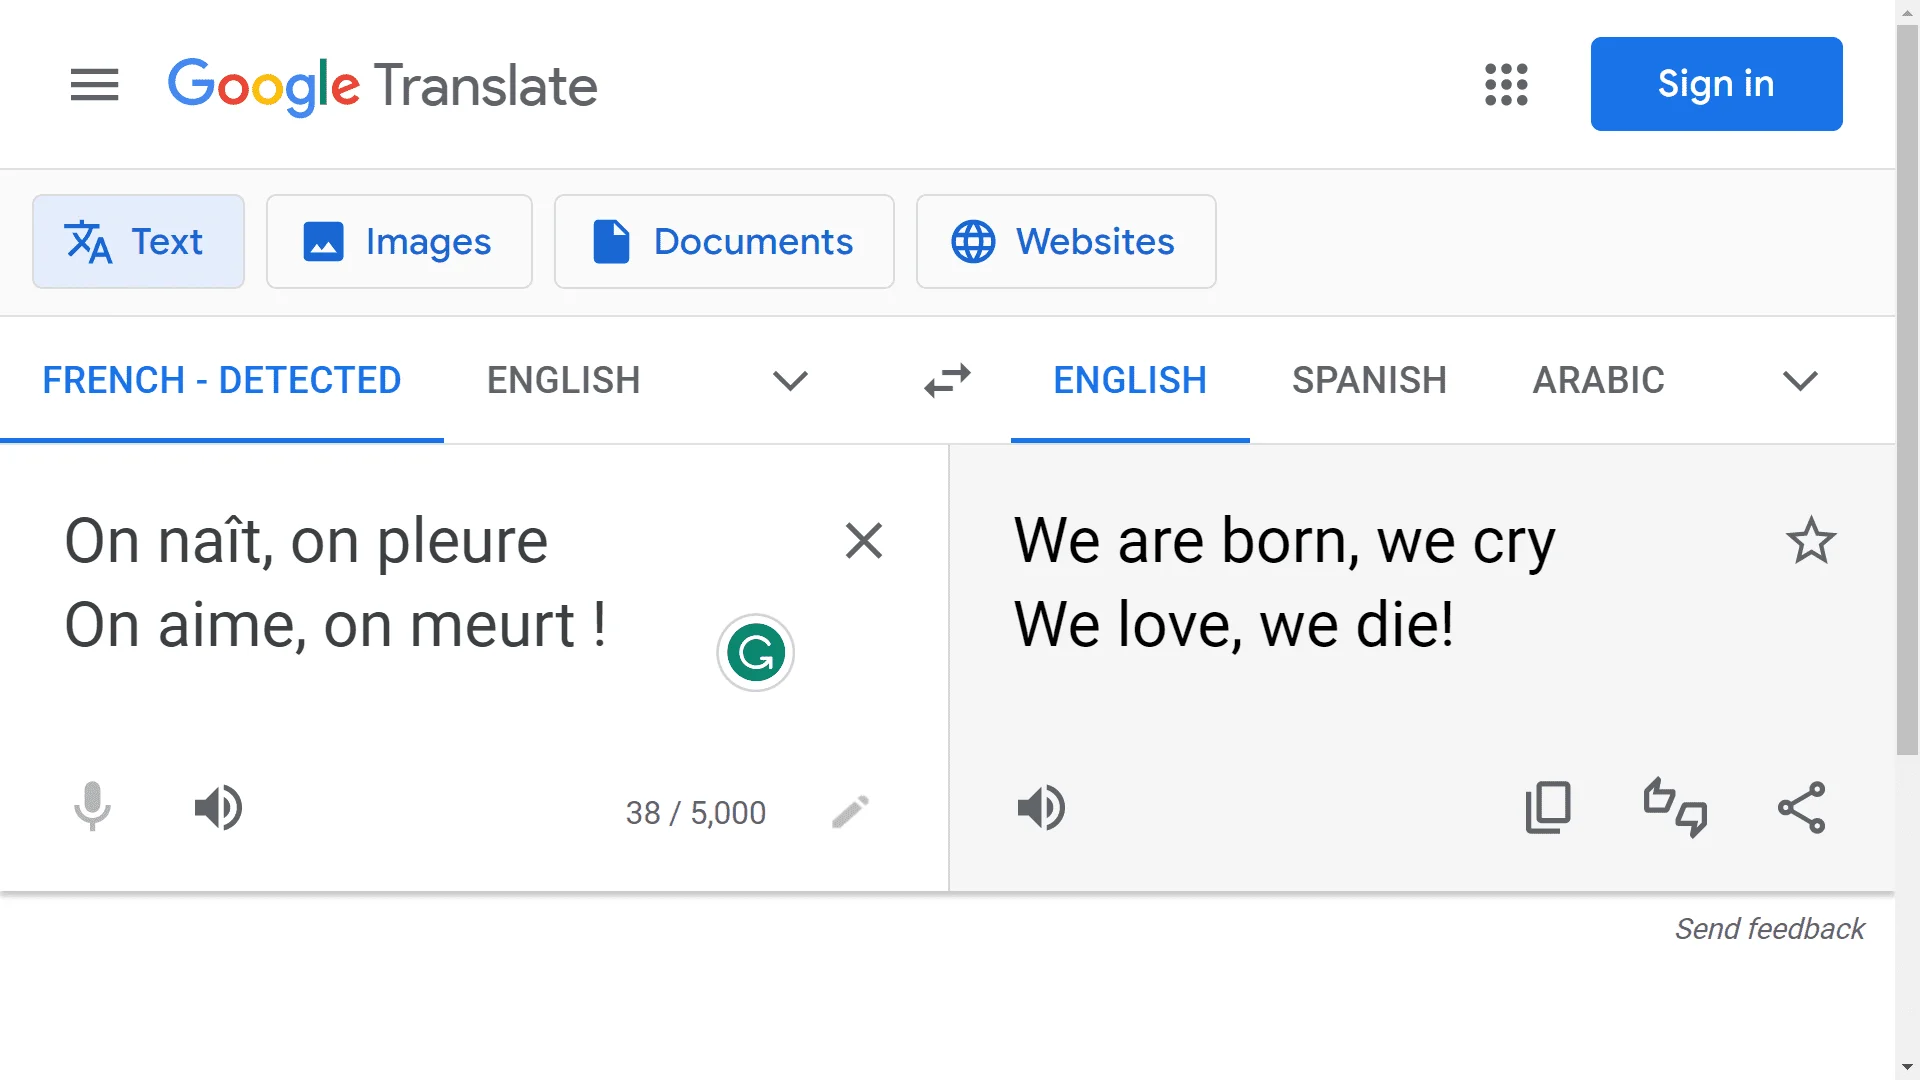Rate this translation with thumbs icon
The height and width of the screenshot is (1080, 1920).
coord(1675,808)
